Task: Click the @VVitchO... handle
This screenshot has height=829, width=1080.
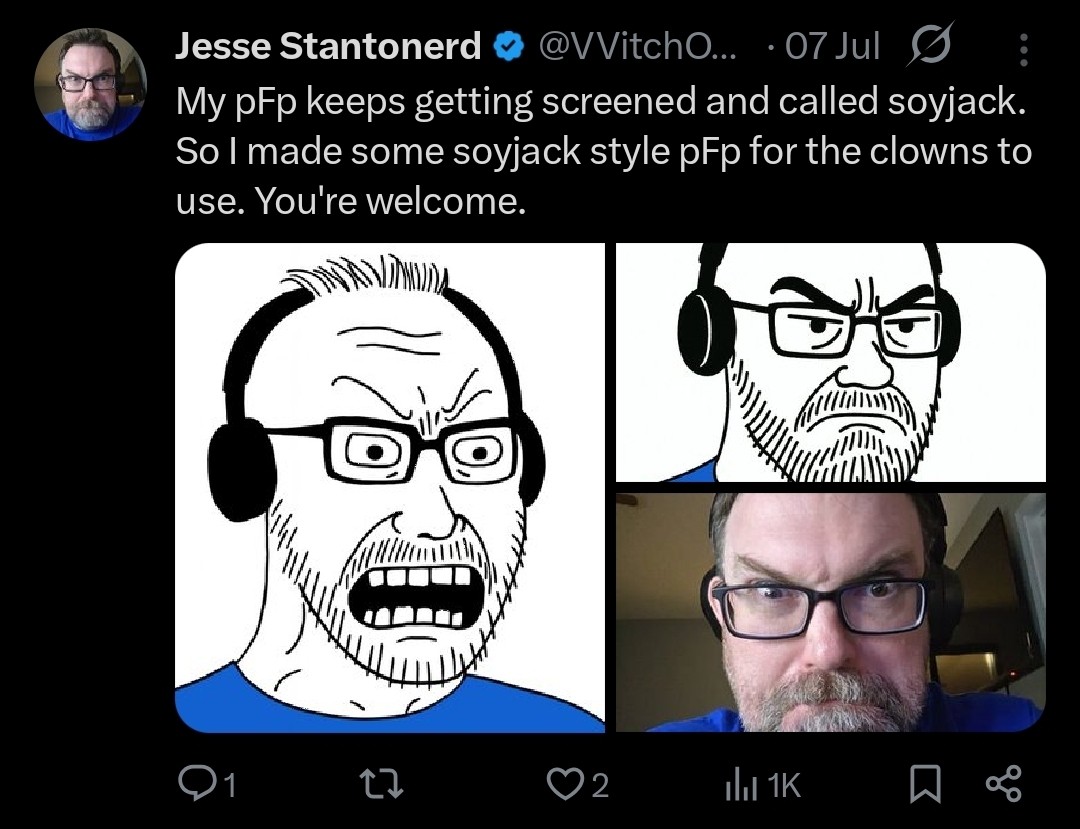Action: coord(636,46)
